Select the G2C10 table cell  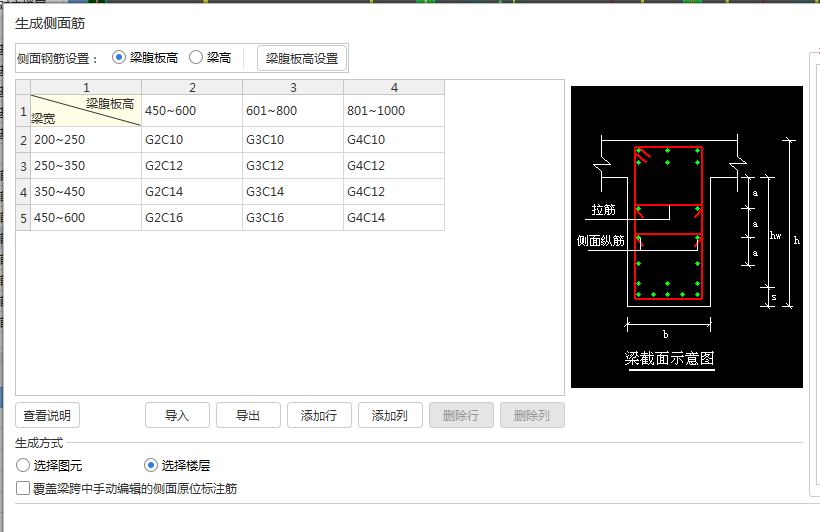pyautogui.click(x=192, y=140)
